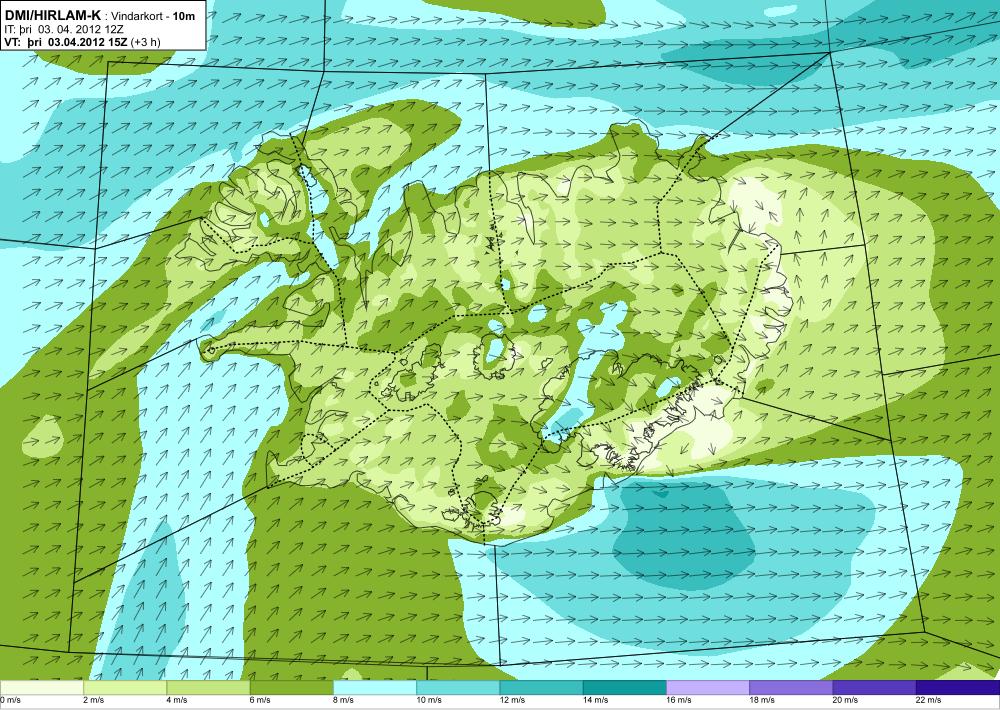Viewport: 1000px width, 710px height.
Task: Pick the 16–18 m/s light purple legend swatch
Action: coord(708,688)
